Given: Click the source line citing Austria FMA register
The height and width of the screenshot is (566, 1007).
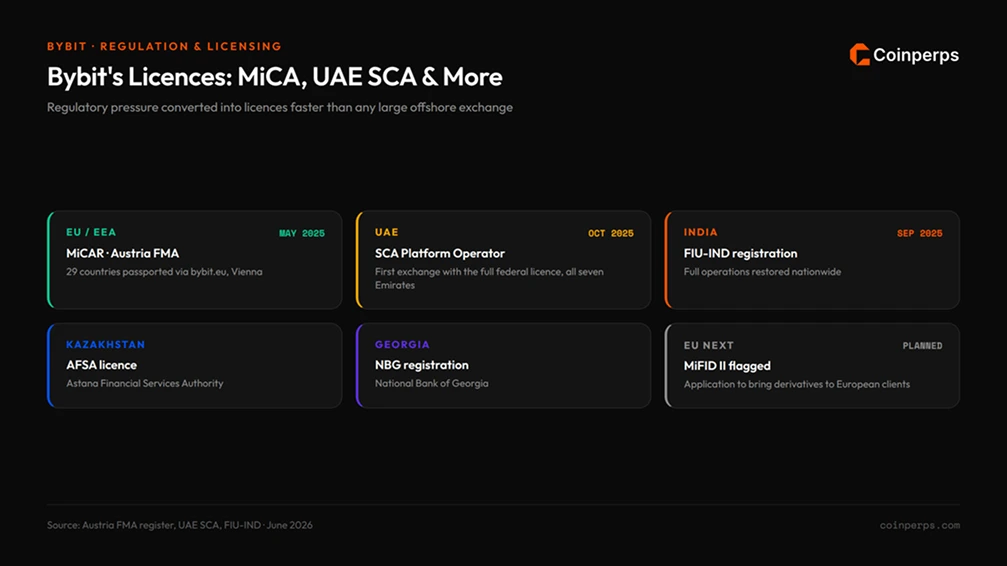Looking at the screenshot, I should (x=180, y=525).
